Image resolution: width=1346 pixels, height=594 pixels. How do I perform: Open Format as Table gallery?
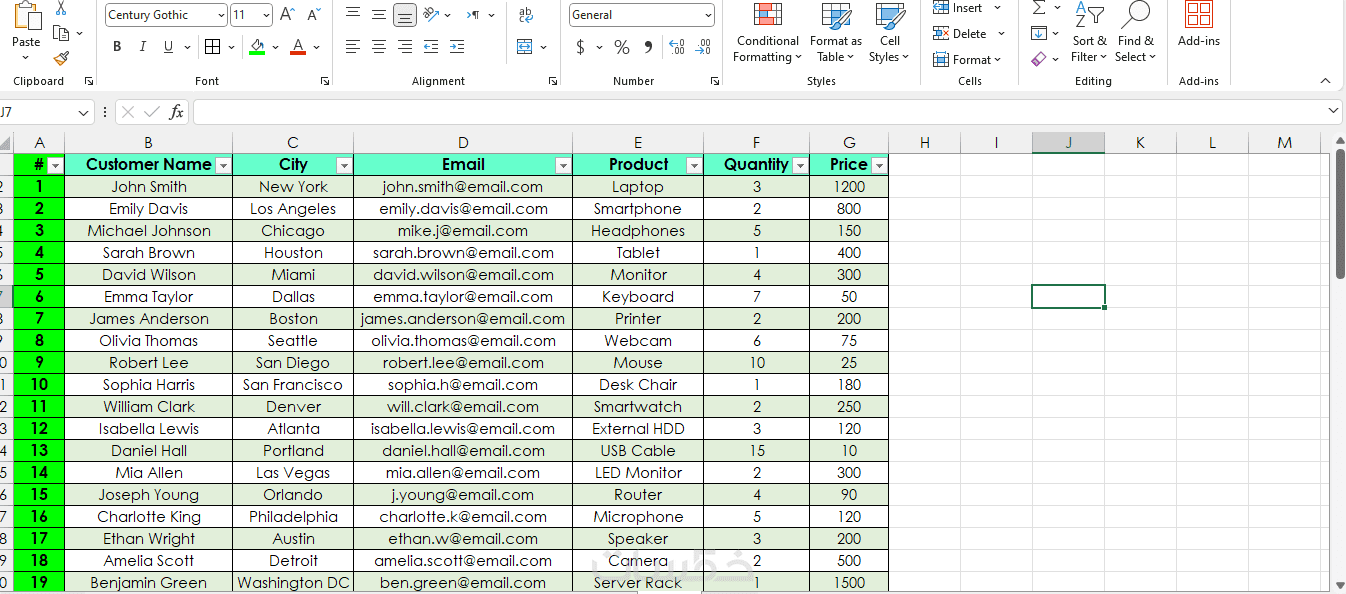(835, 33)
